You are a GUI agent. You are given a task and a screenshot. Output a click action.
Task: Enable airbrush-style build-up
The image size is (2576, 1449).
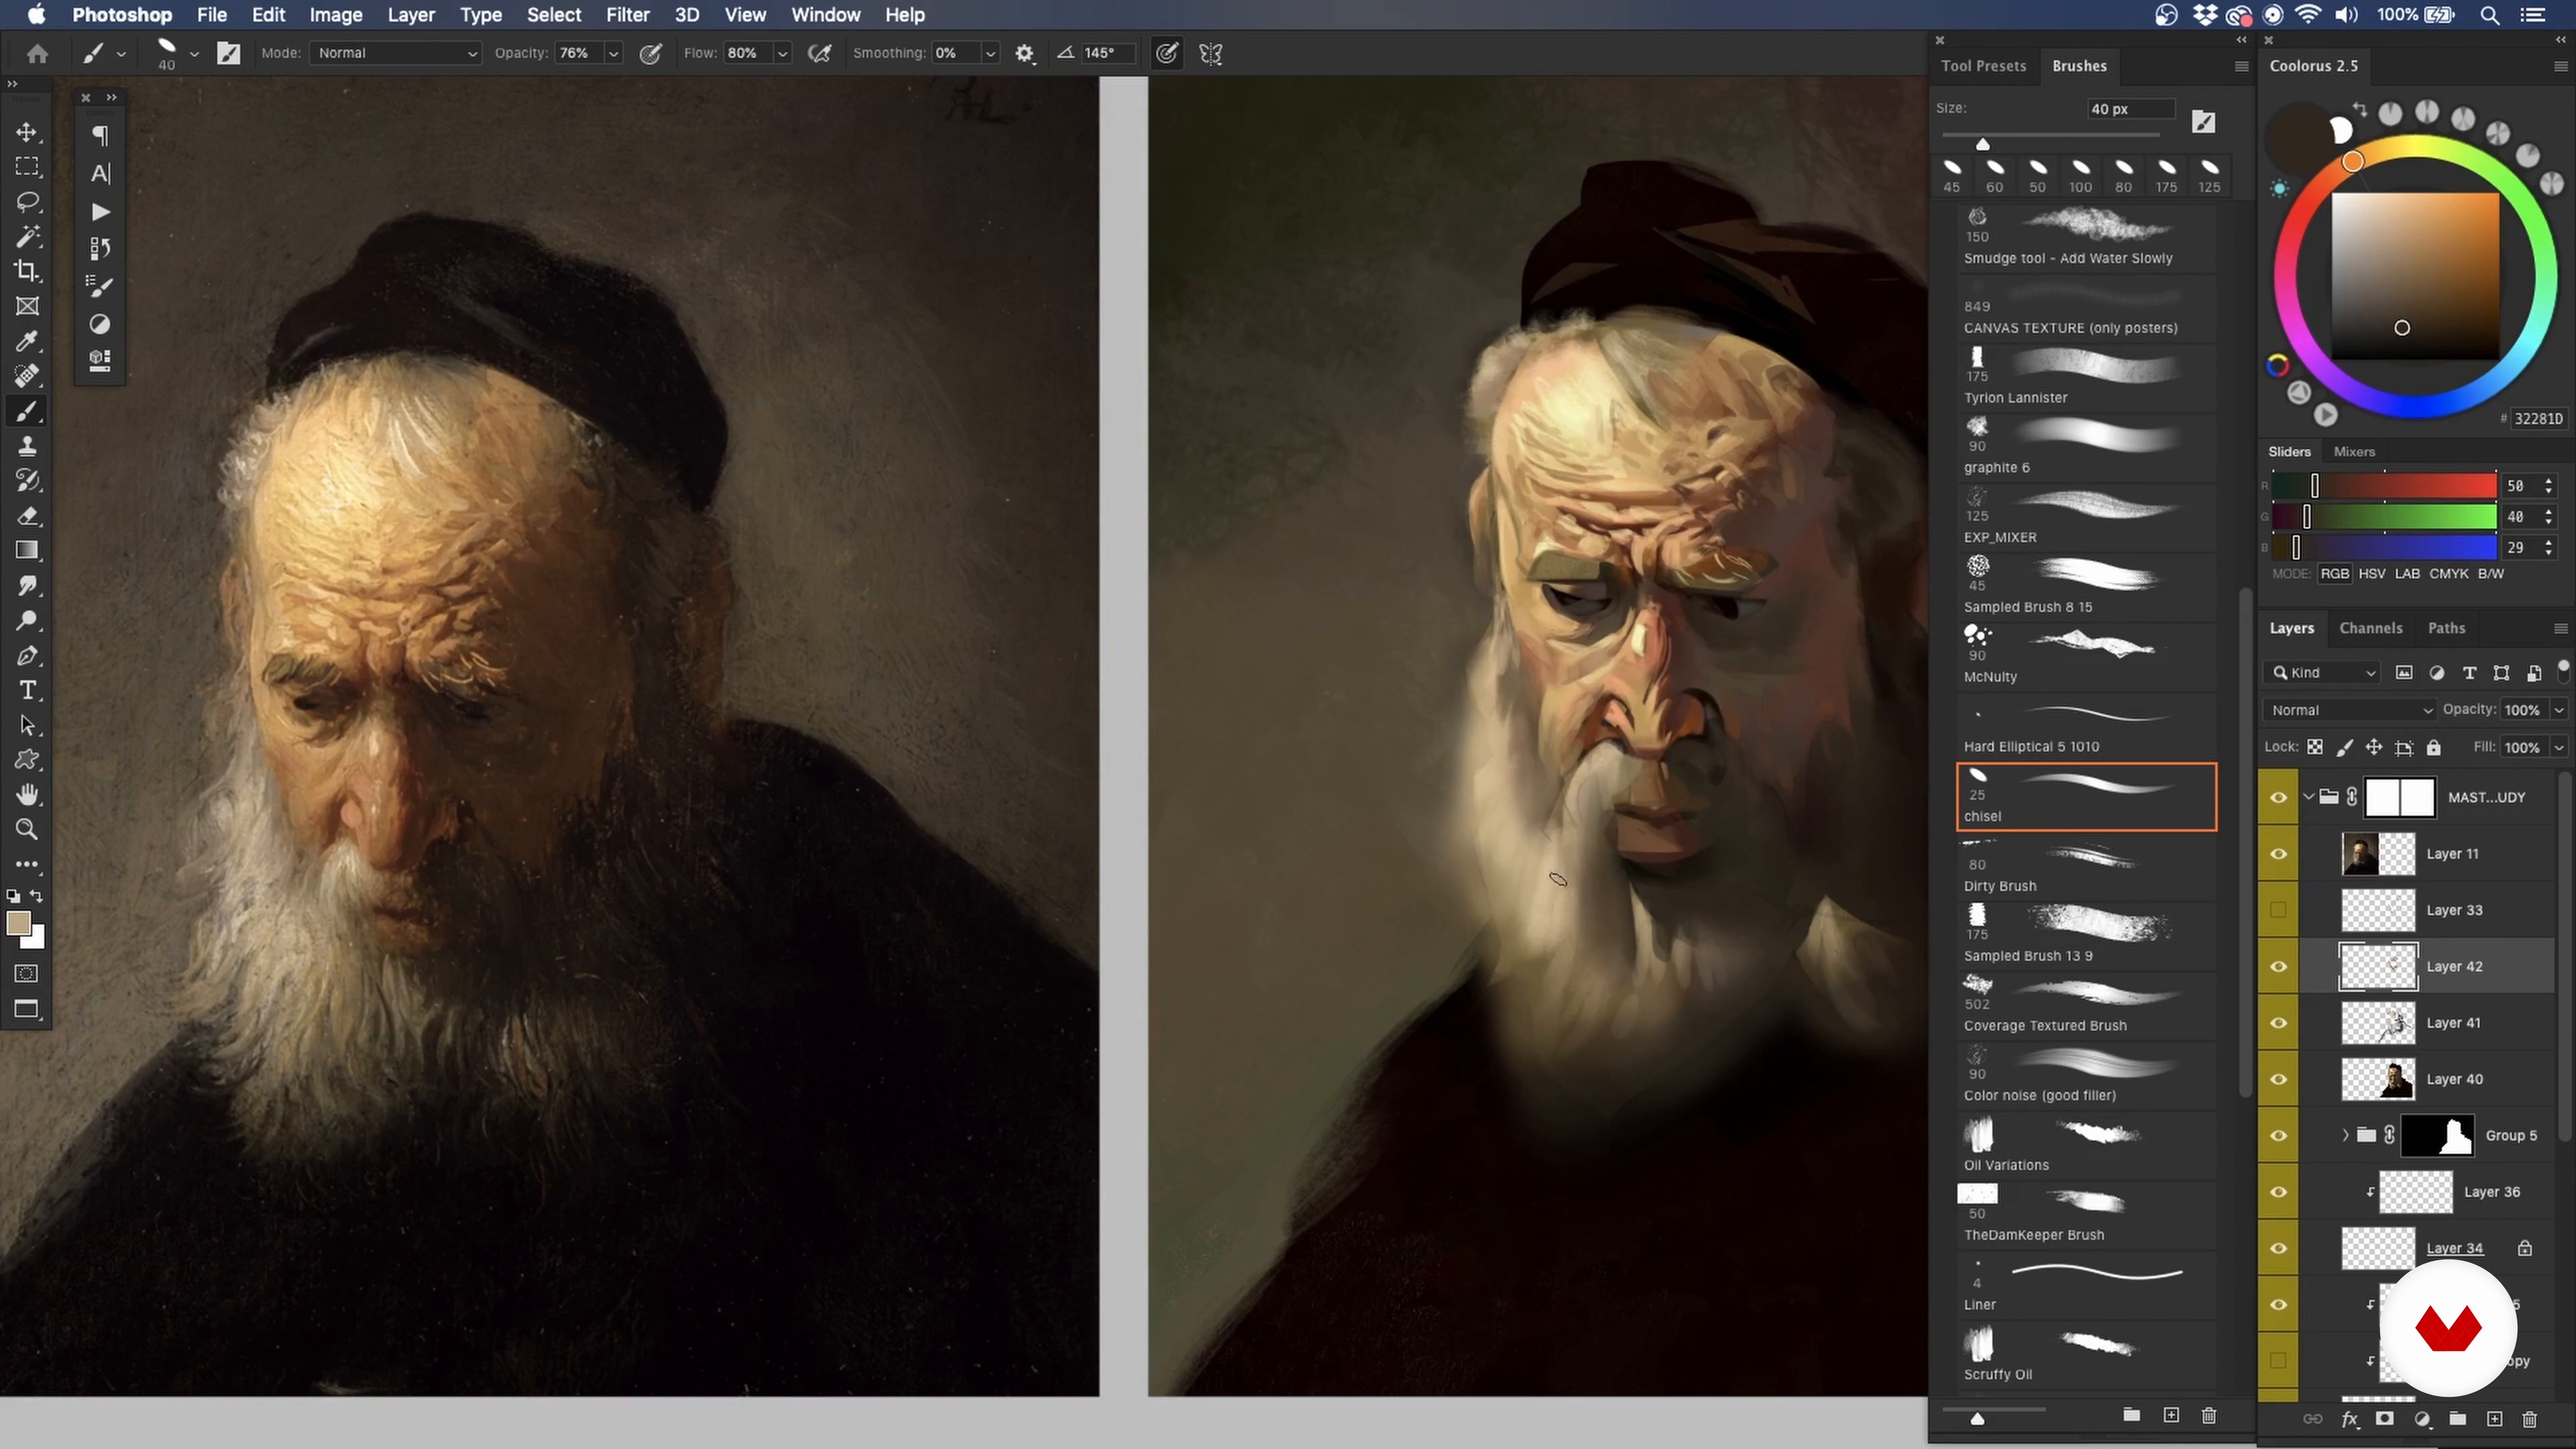tap(819, 54)
